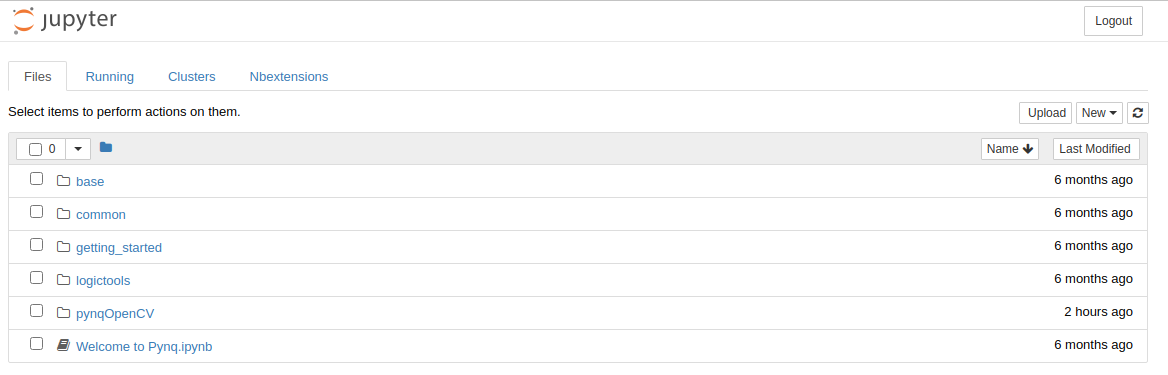This screenshot has width=1168, height=375.
Task: Click the blue root folder icon
Action: point(106,148)
